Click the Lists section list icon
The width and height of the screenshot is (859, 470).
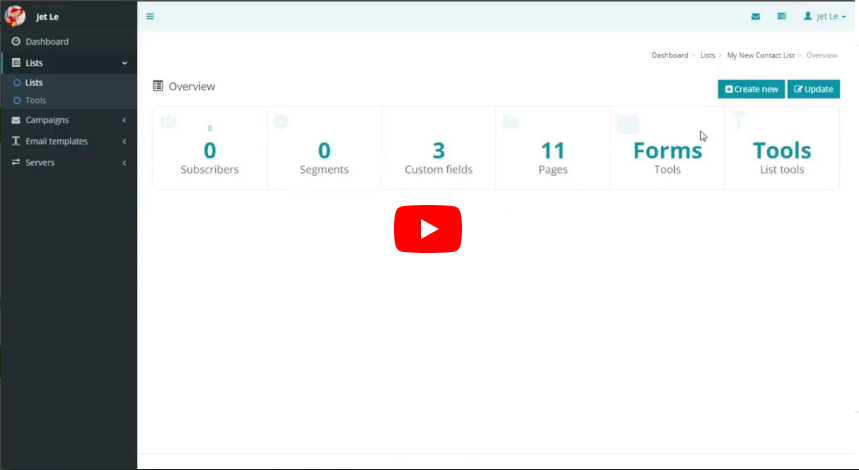[16, 62]
